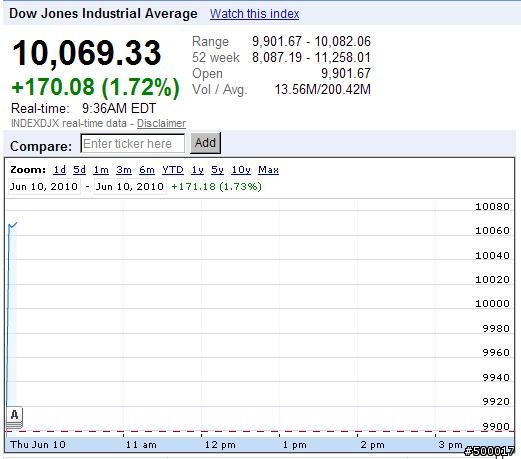Open the 'Watch this index' link

(254, 14)
